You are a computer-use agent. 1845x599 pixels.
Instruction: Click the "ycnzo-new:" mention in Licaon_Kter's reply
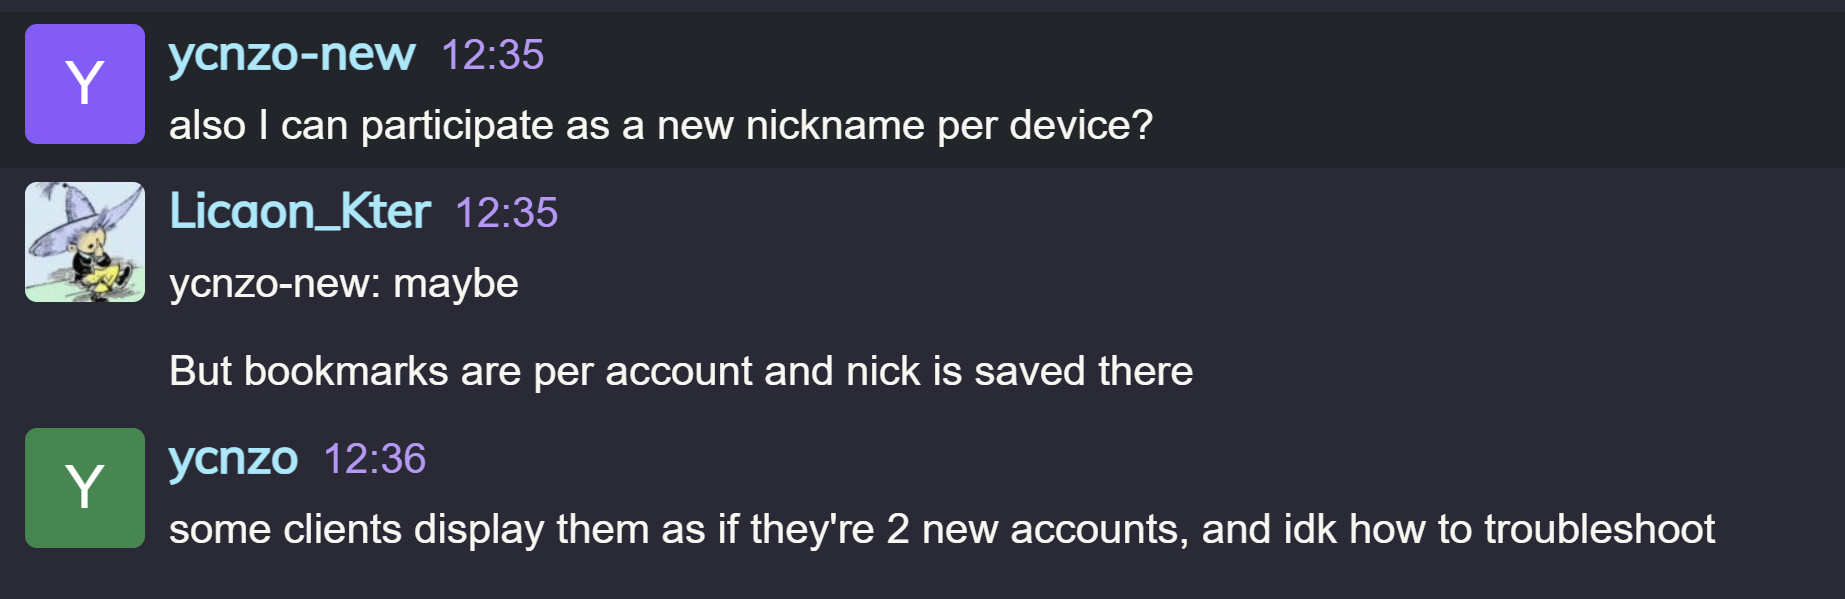pos(275,284)
